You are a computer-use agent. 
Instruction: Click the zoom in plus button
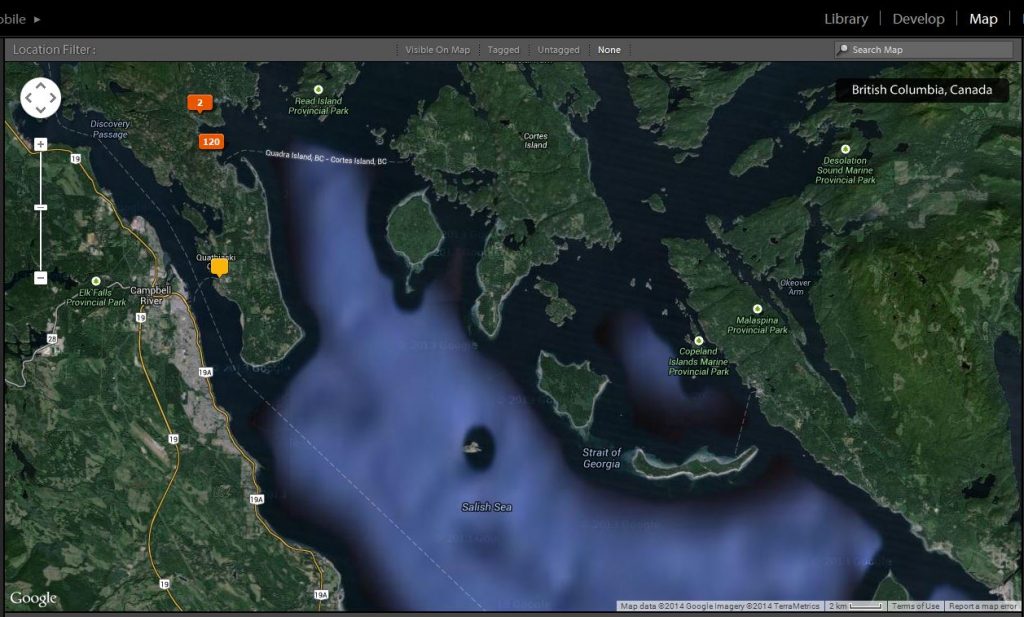[41, 144]
